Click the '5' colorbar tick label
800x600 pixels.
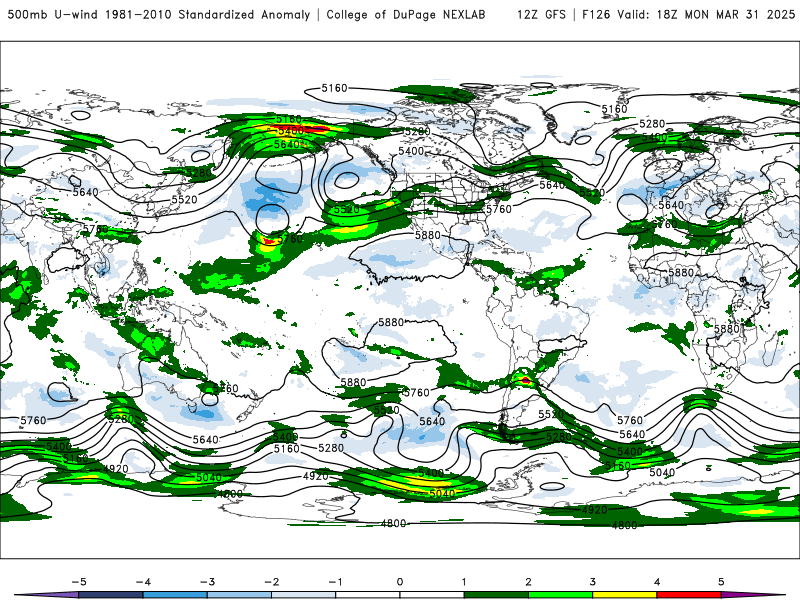(x=721, y=582)
